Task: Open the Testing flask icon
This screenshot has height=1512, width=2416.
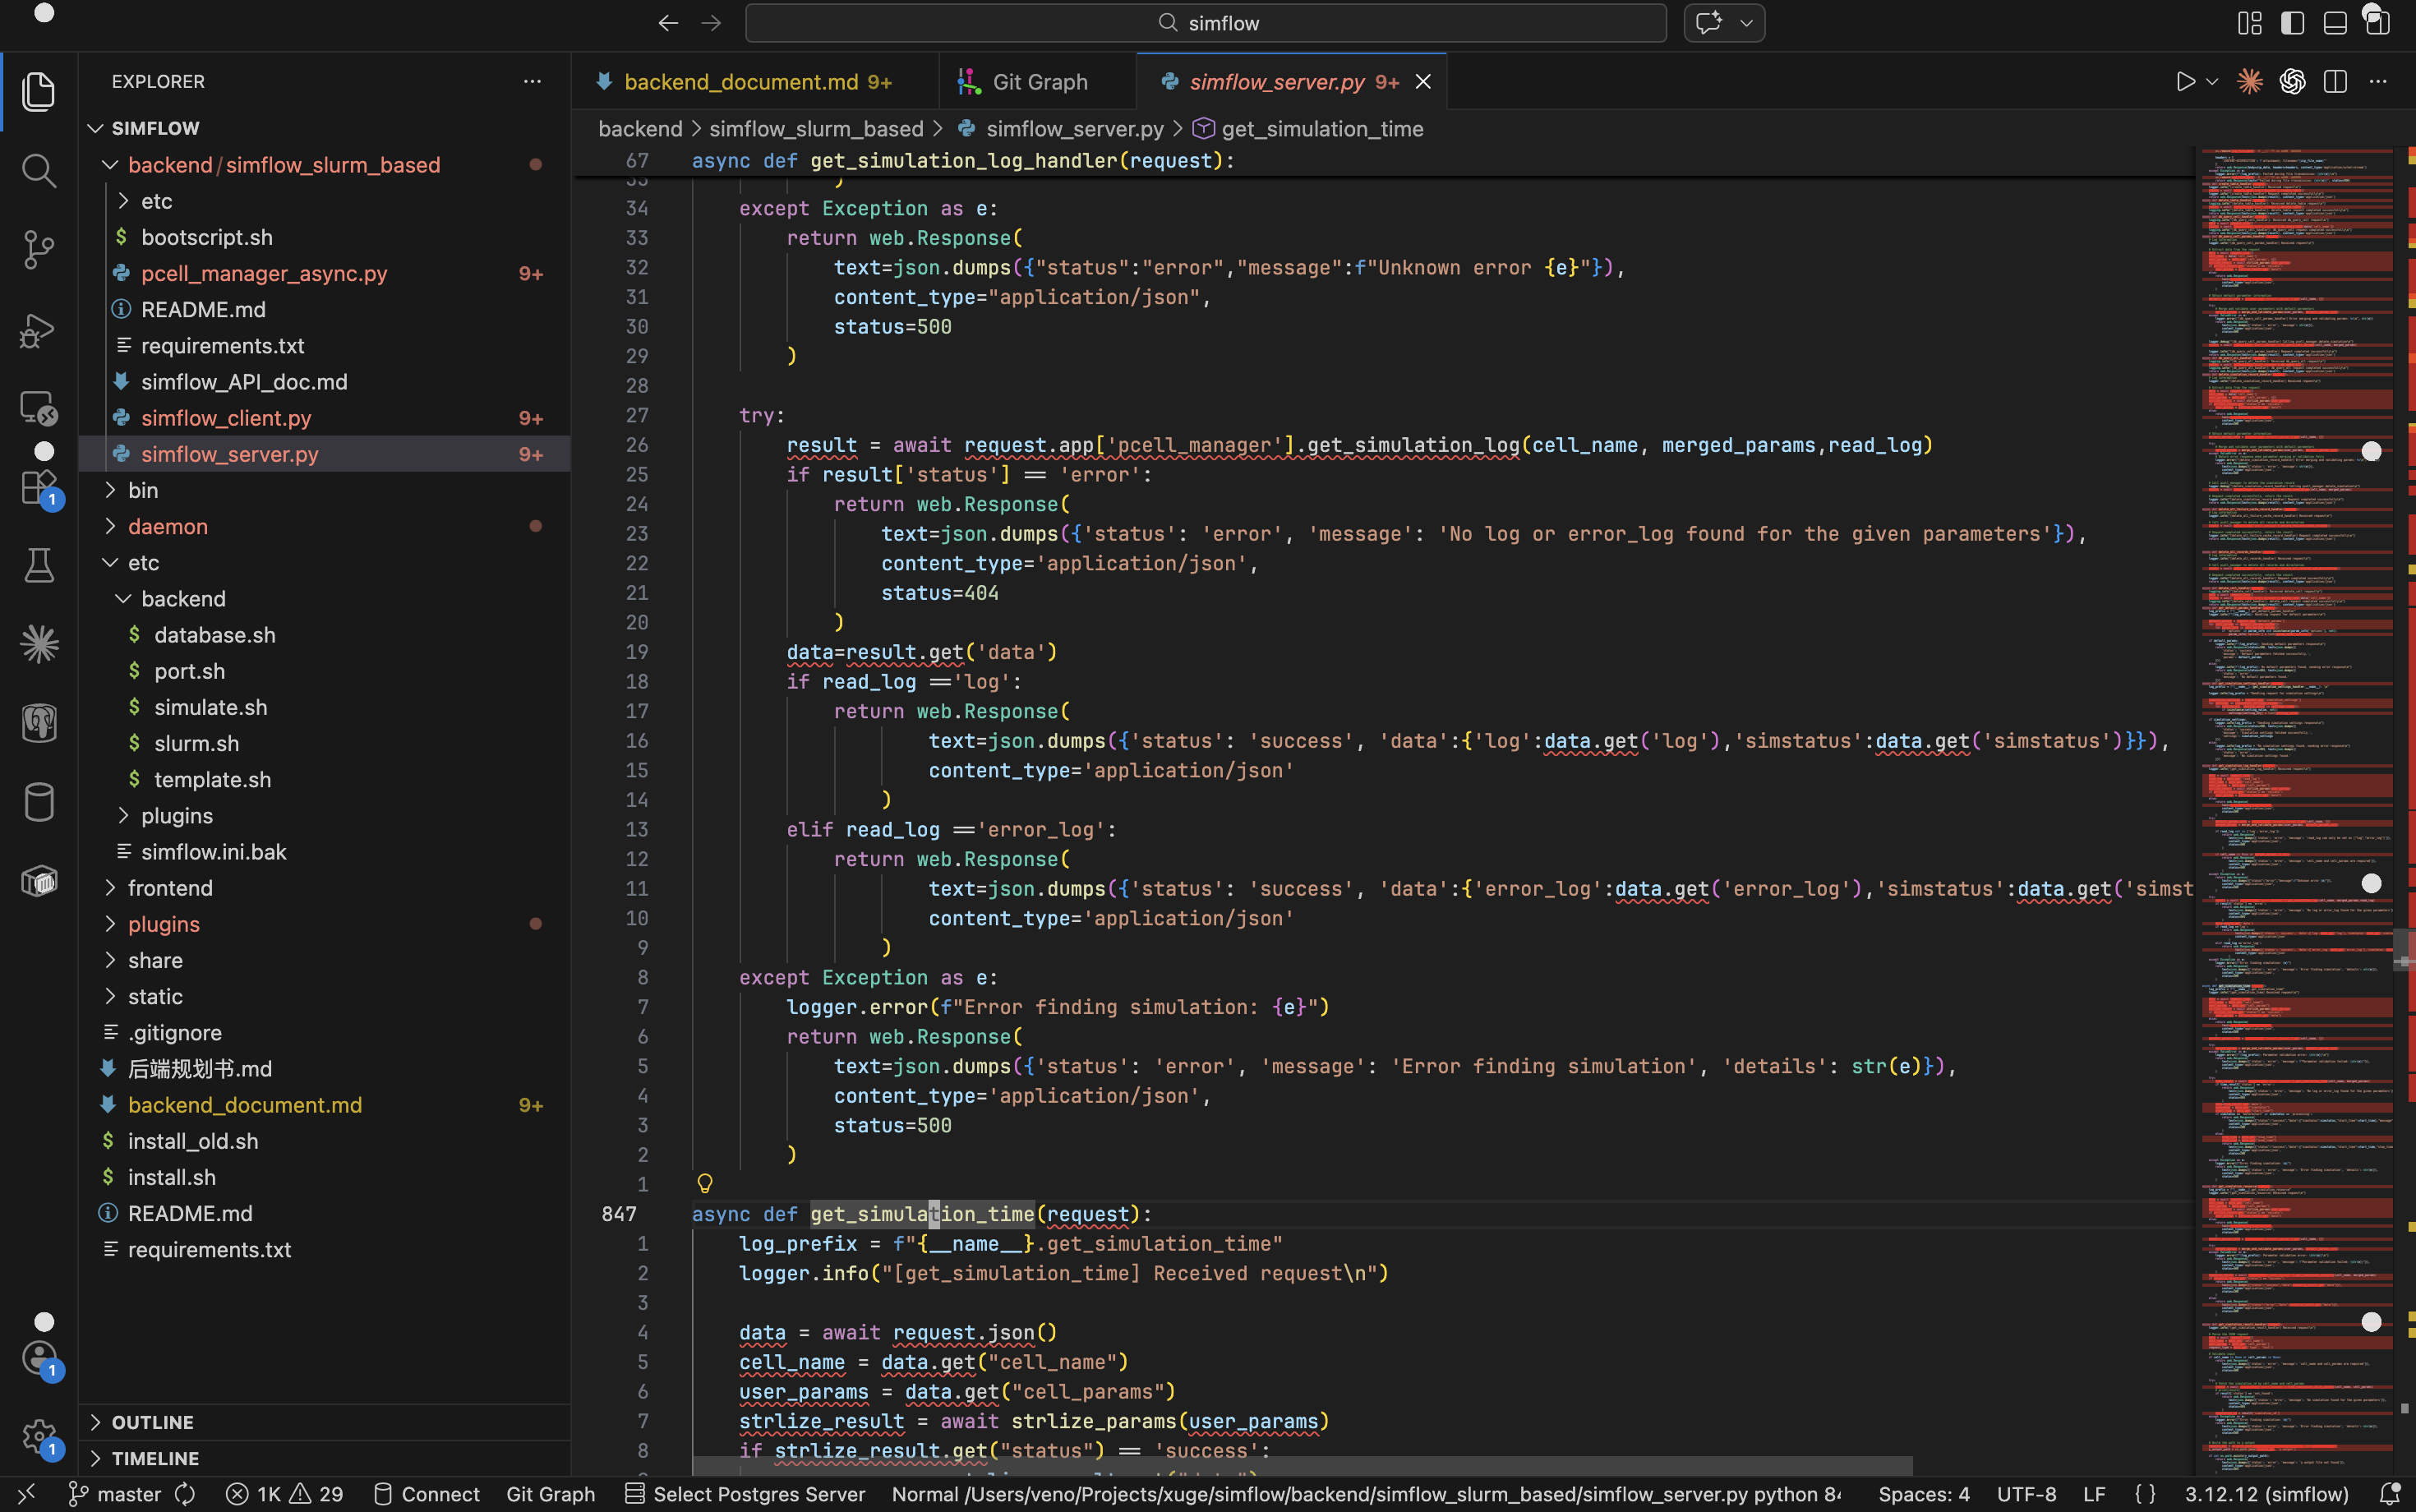Action: (38, 566)
